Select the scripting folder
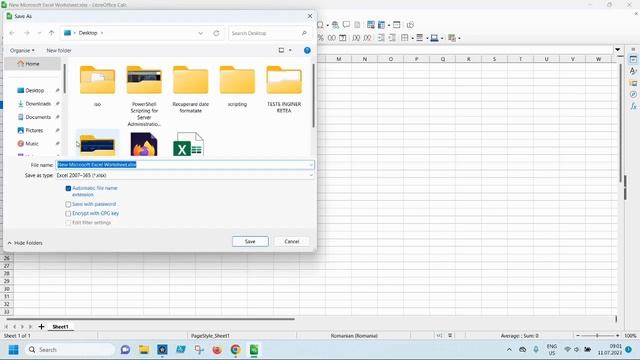Viewport: 640px width, 360px height. [x=237, y=86]
